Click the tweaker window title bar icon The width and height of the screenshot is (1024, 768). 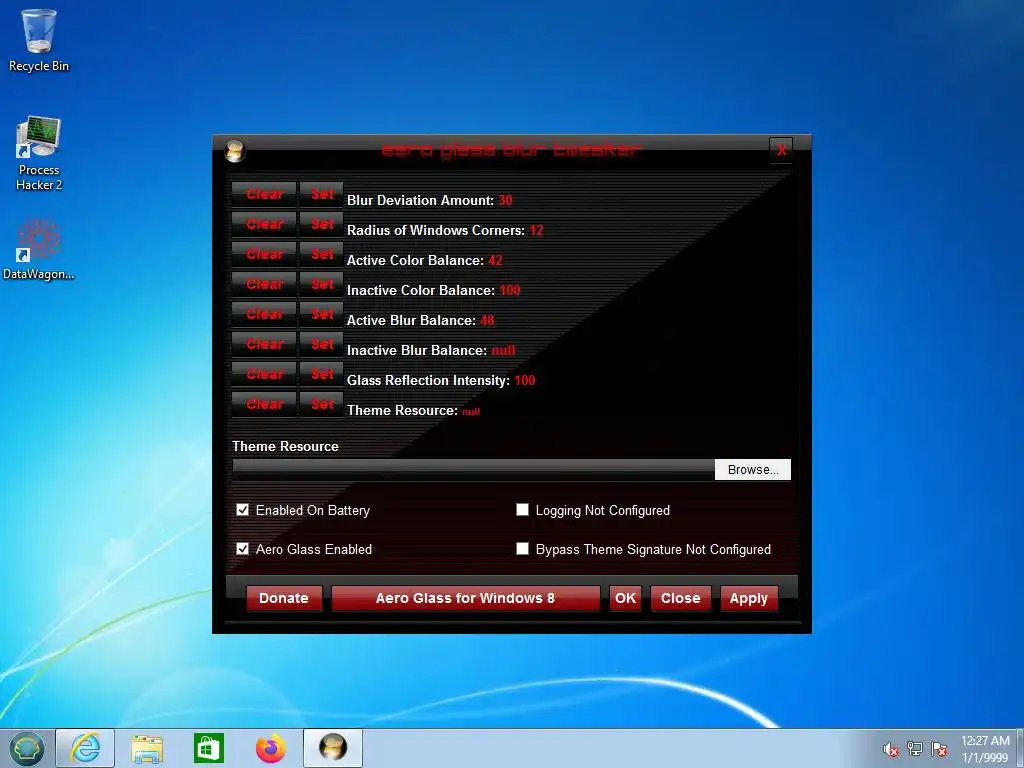(x=234, y=151)
